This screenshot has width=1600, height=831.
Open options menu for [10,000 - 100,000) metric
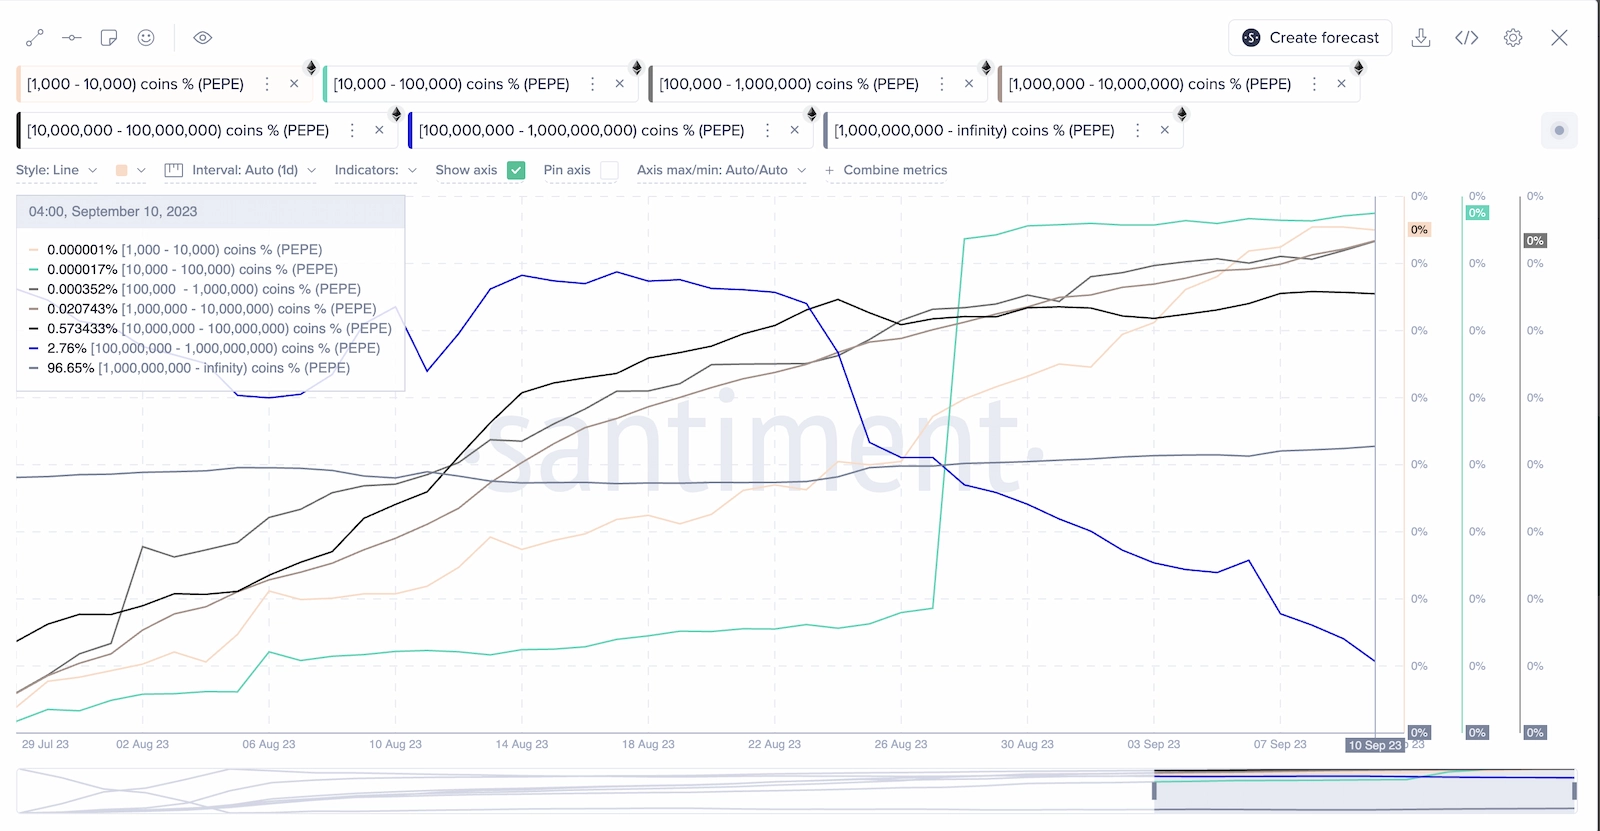(593, 84)
